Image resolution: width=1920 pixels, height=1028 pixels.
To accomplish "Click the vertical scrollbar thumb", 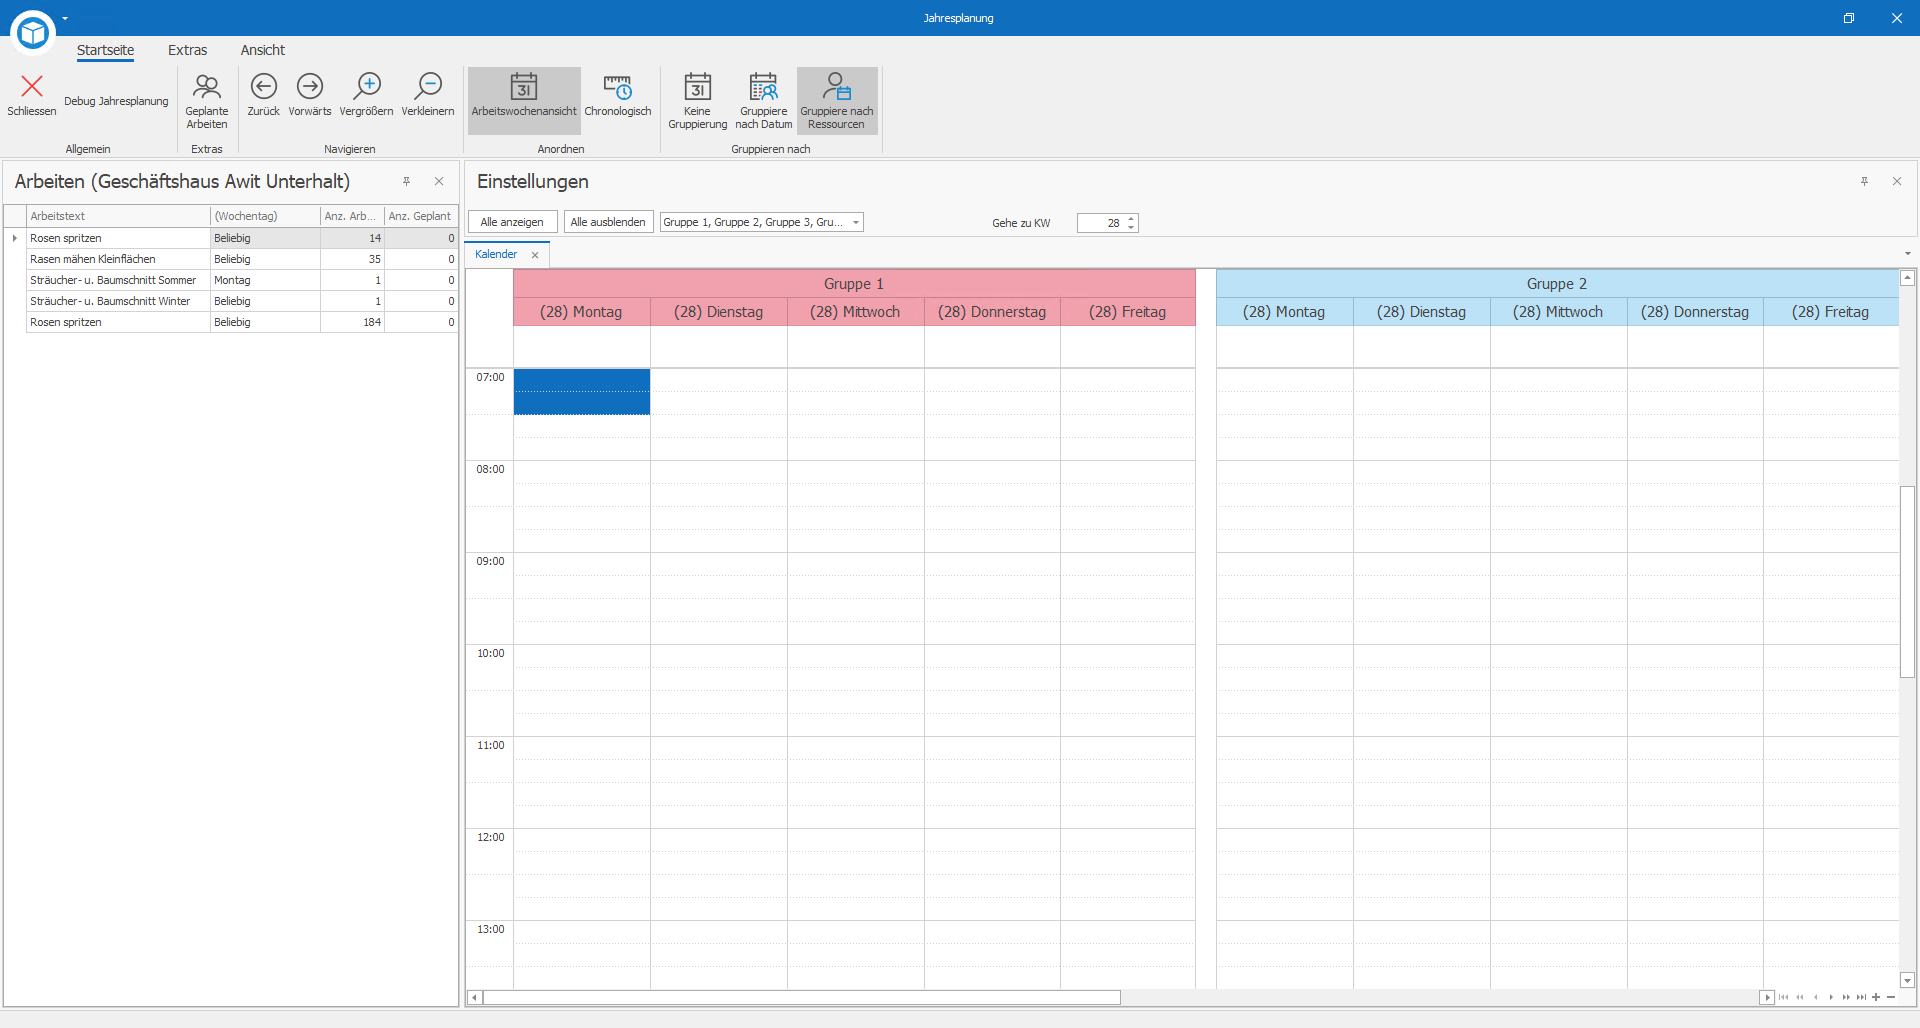I will pyautogui.click(x=1907, y=581).
